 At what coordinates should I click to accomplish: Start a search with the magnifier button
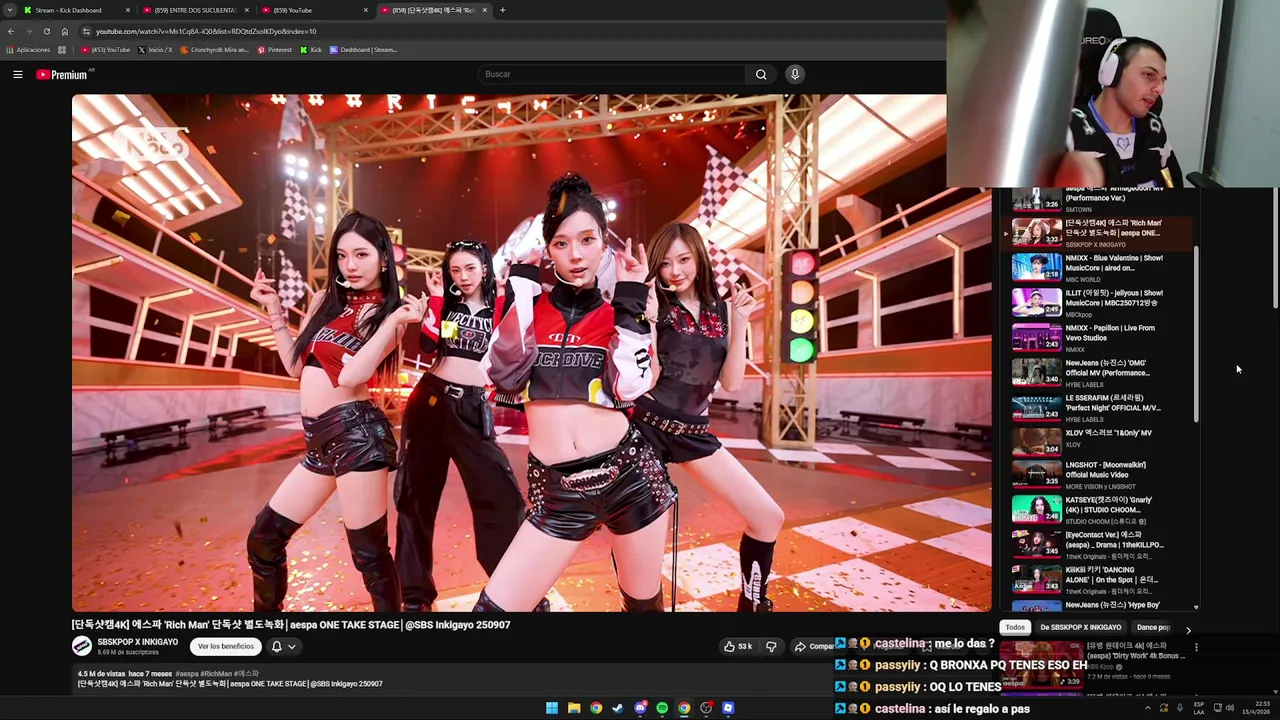[761, 74]
